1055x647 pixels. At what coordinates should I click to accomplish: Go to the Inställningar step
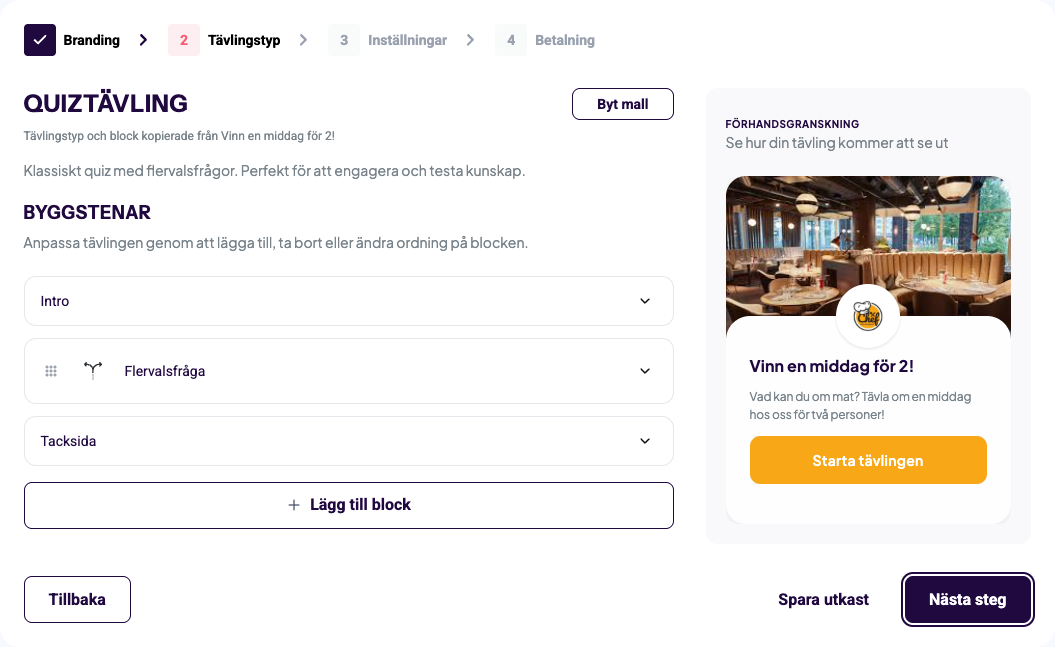pyautogui.click(x=407, y=41)
